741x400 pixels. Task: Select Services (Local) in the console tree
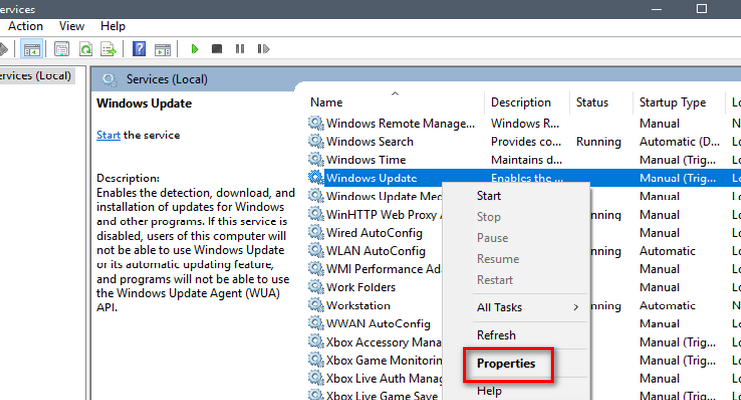35,76
